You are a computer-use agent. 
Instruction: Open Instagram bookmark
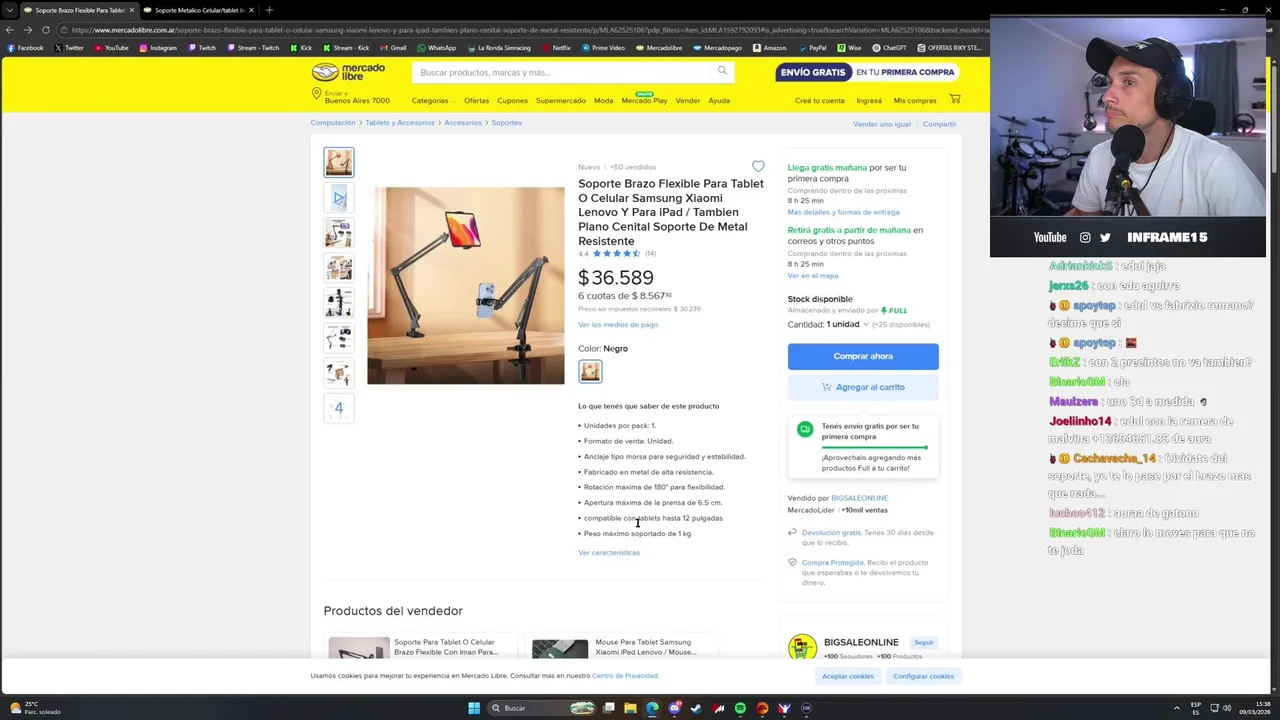coord(157,48)
